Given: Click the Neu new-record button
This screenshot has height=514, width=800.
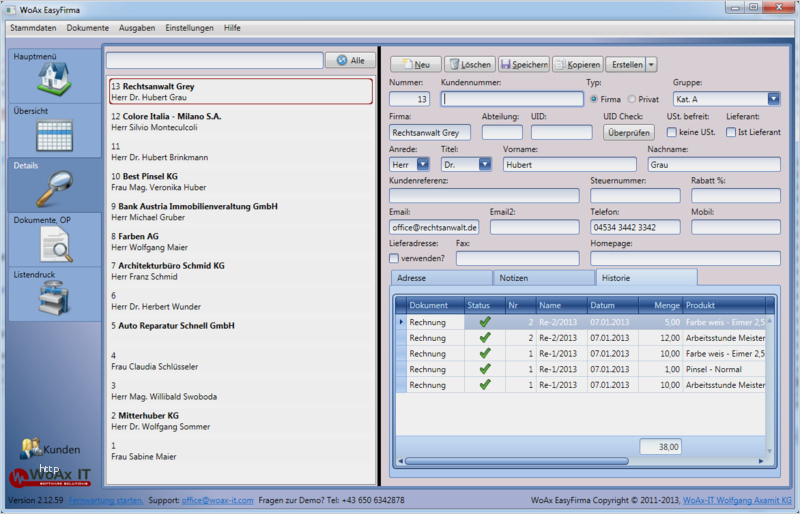Looking at the screenshot, I should point(416,64).
